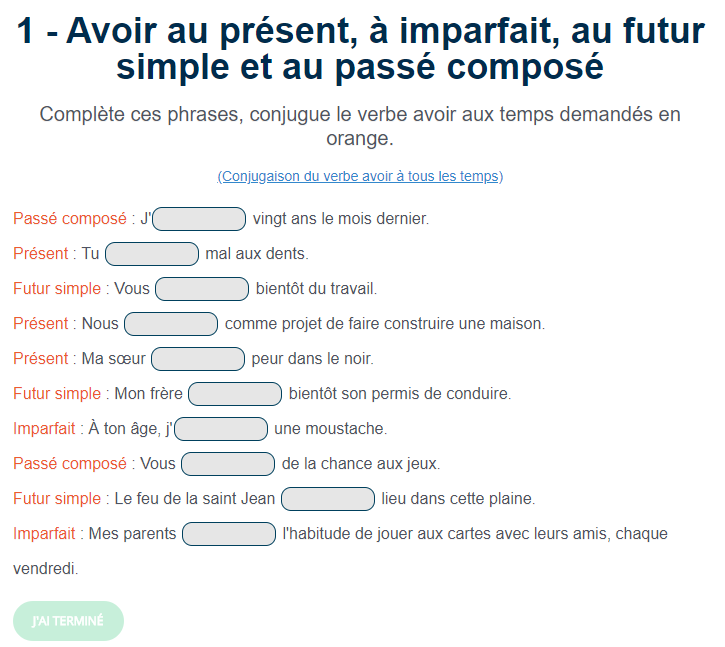Viewport: 725px width, 647px height.
Task: Focus the blank after J' (vingt ans)
Action: (199, 219)
